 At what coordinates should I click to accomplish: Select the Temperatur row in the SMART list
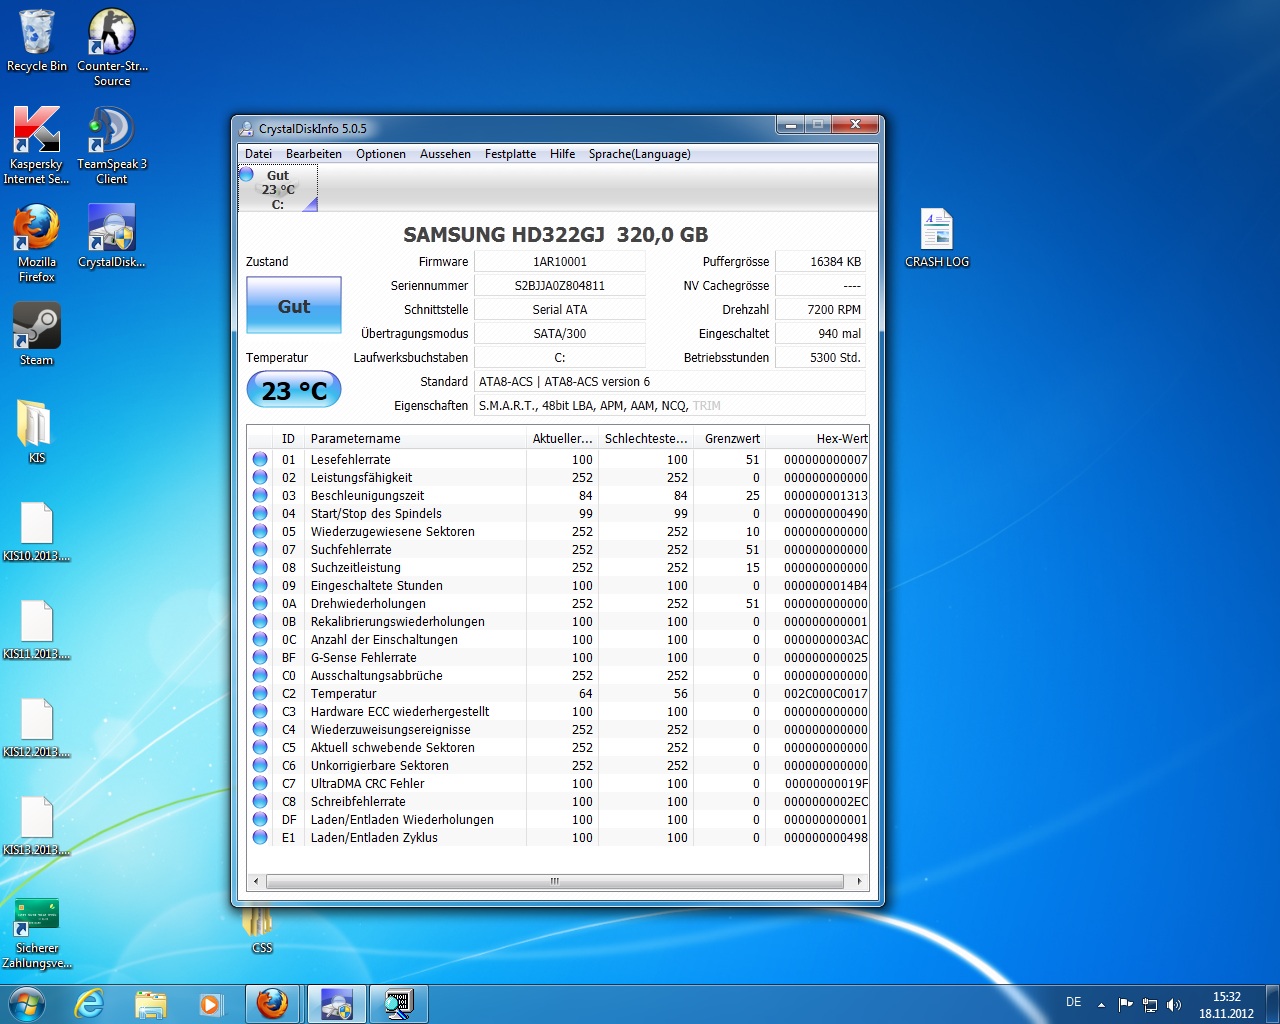pyautogui.click(x=344, y=693)
